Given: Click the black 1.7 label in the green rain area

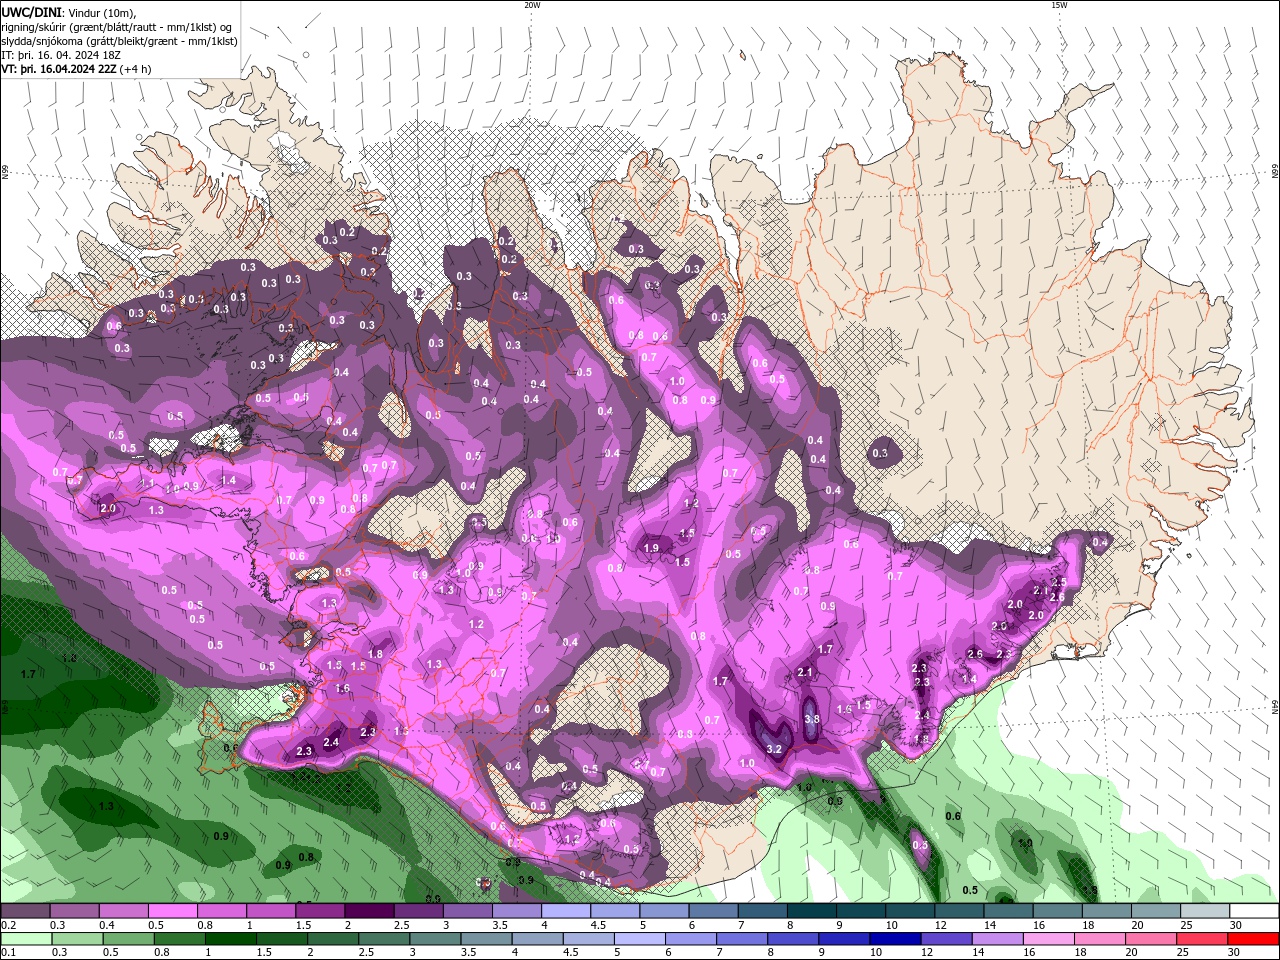Looking at the screenshot, I should tap(28, 675).
